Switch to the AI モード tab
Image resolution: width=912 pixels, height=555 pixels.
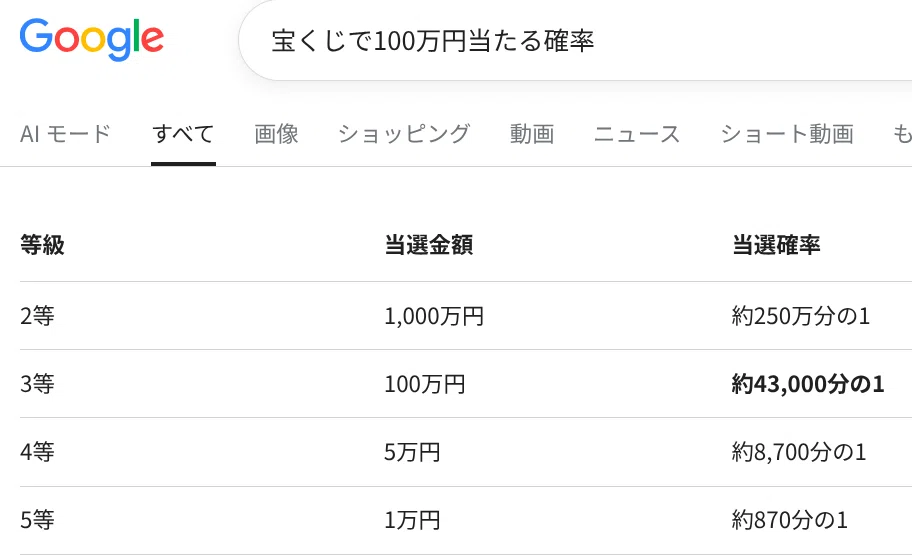pos(65,134)
